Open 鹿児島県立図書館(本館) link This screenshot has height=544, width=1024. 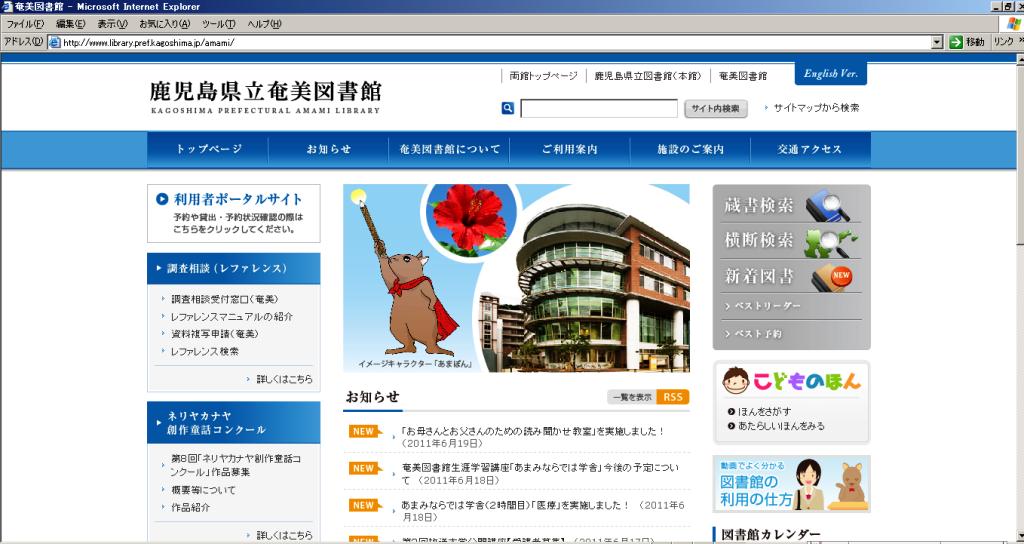click(x=648, y=76)
